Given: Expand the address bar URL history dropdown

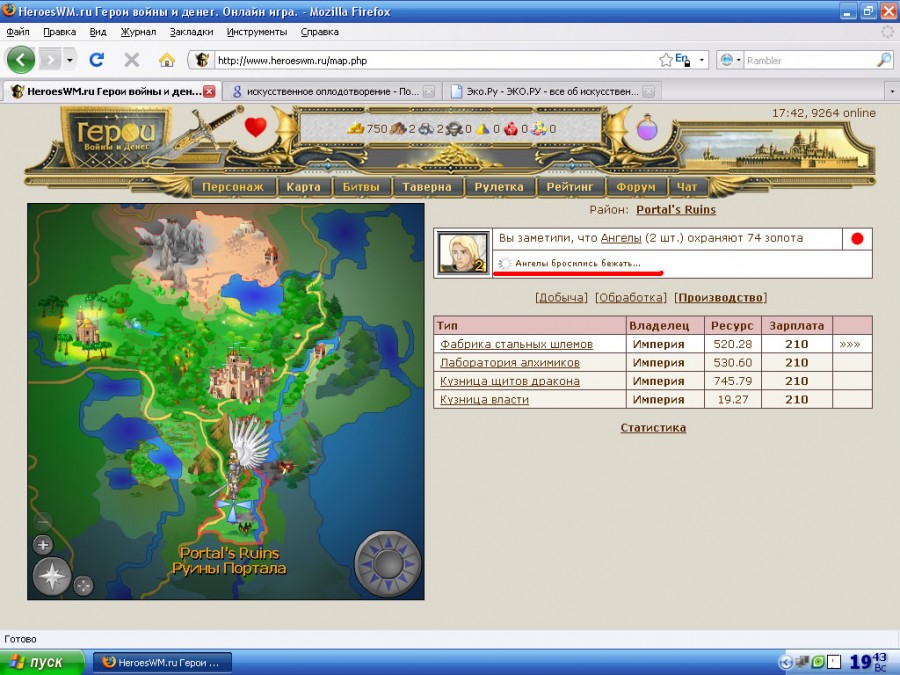Looking at the screenshot, I should 701,60.
